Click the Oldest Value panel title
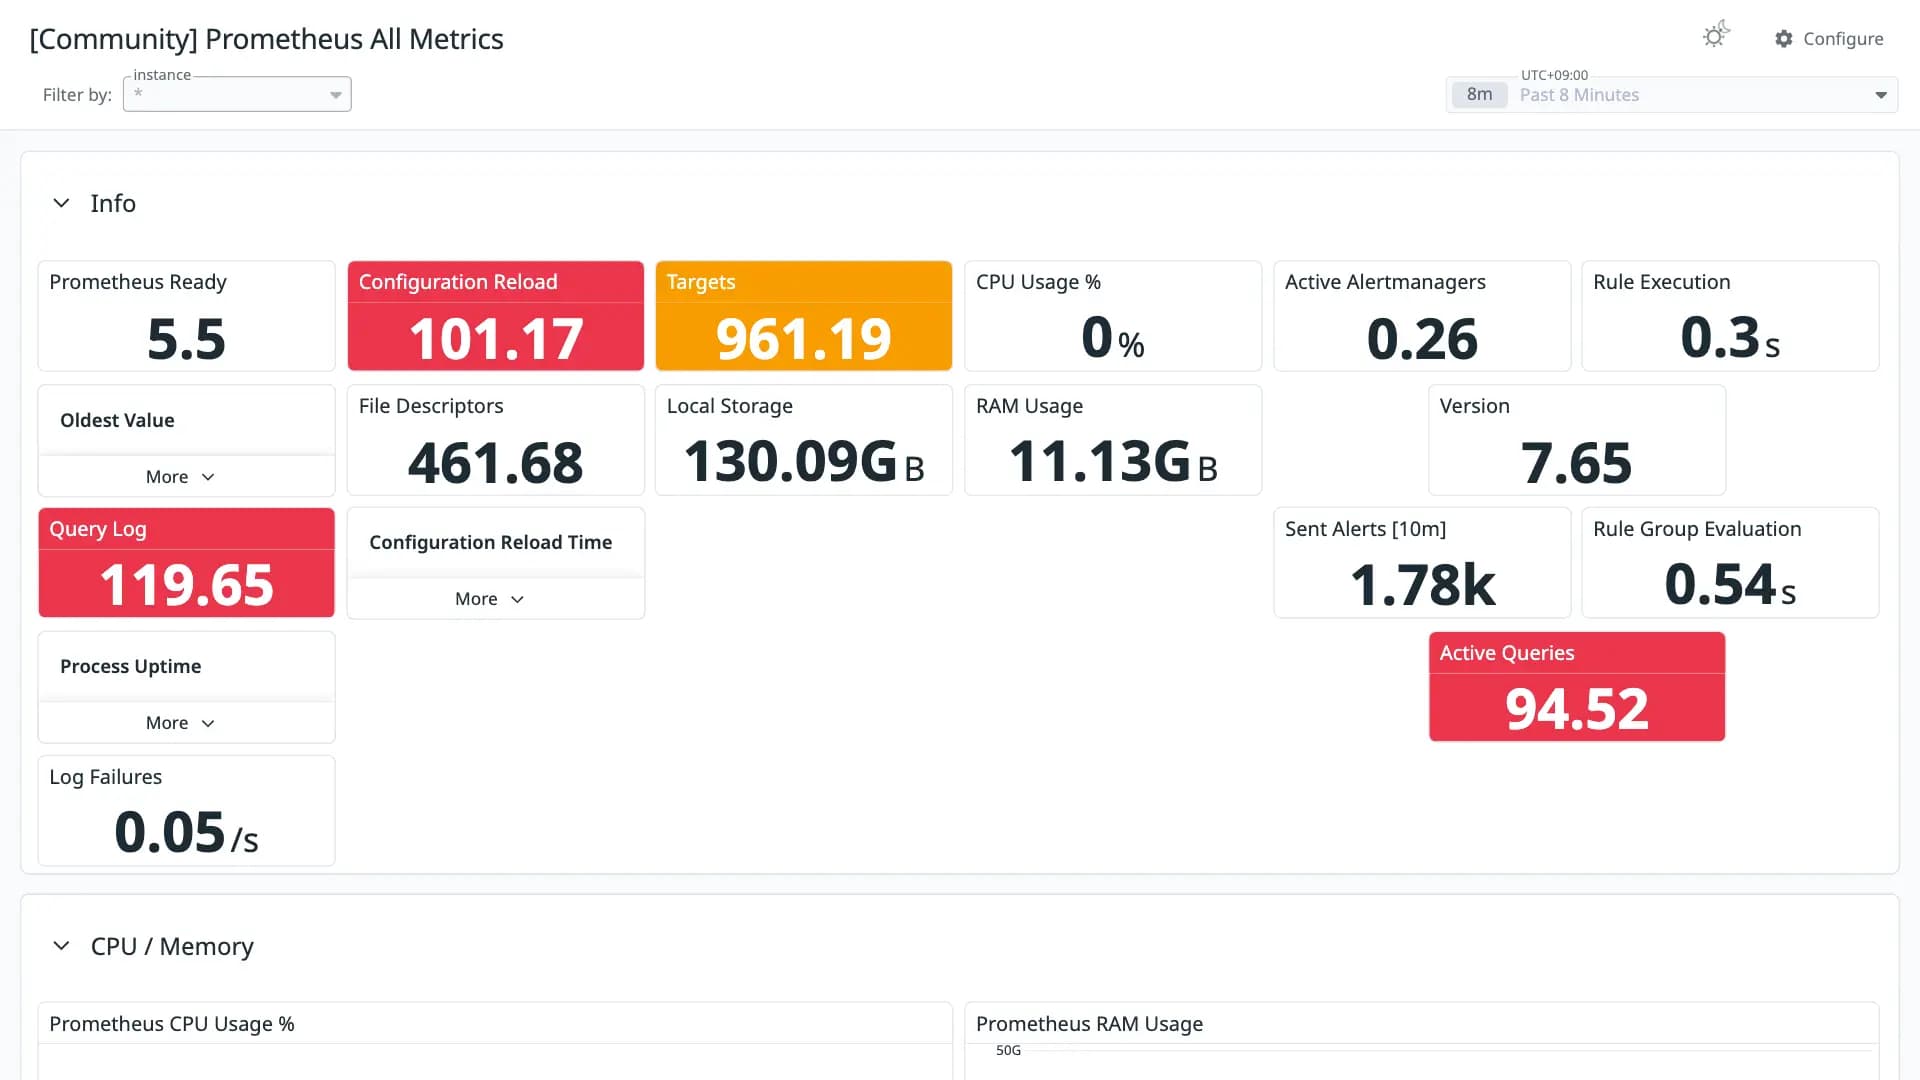The width and height of the screenshot is (1920, 1080). point(117,421)
